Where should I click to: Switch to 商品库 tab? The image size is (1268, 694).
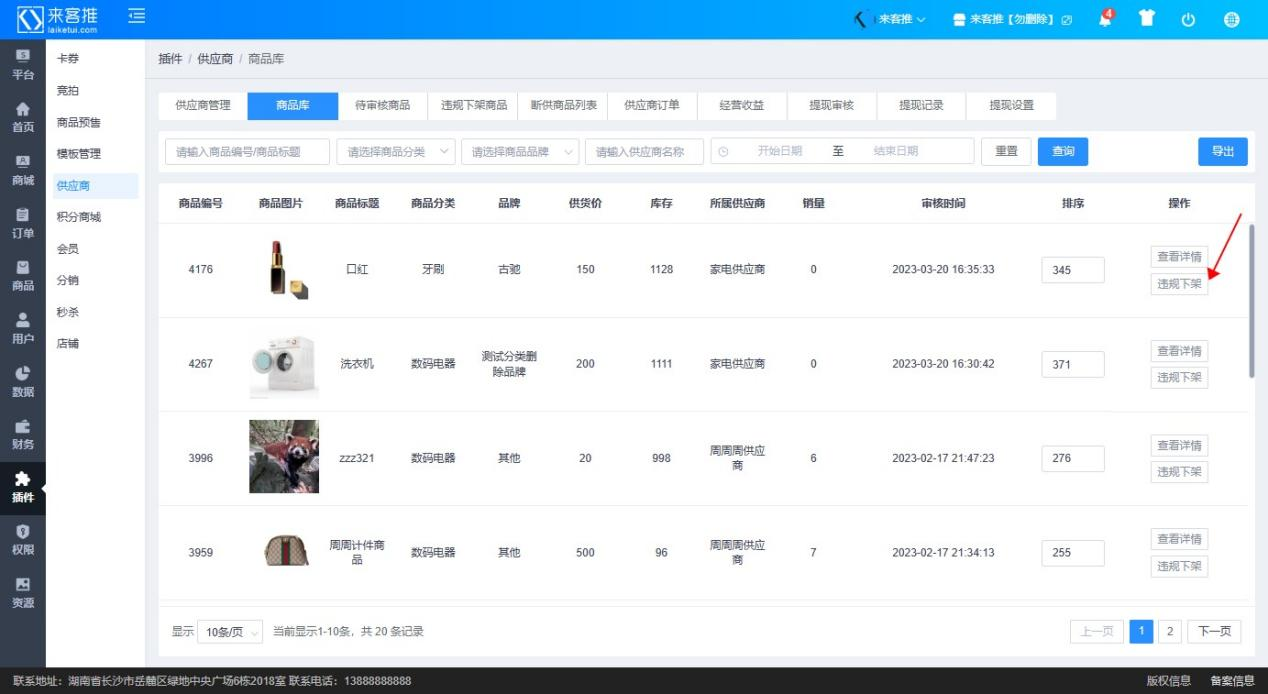click(293, 105)
